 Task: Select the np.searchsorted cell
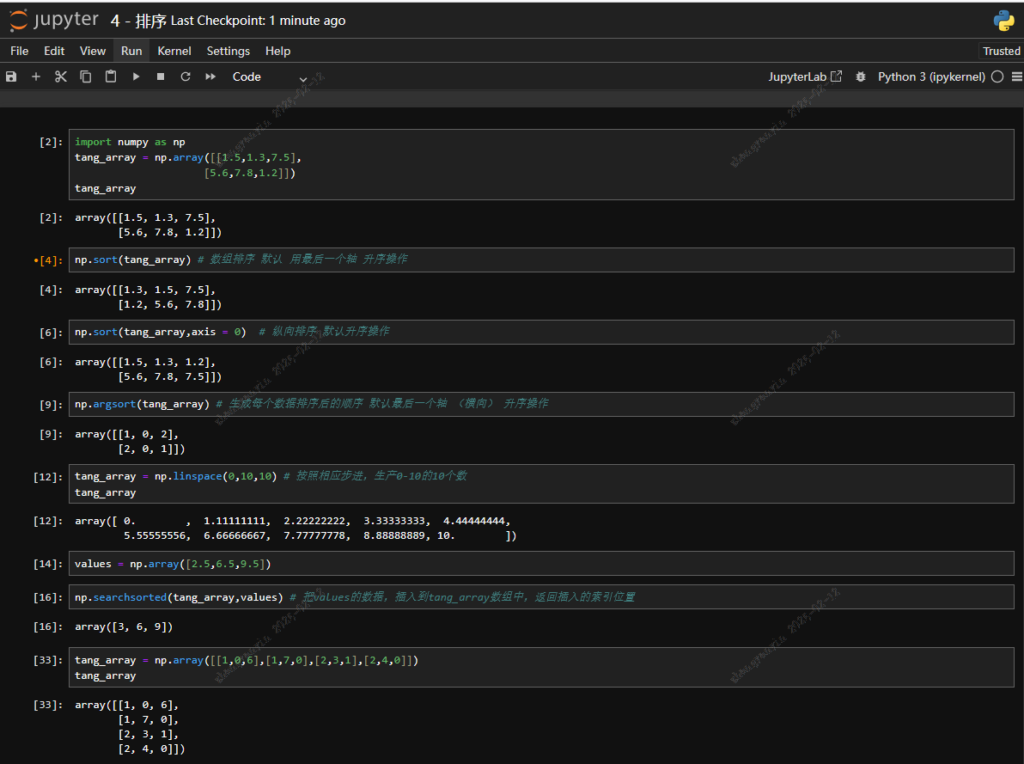pyautogui.click(x=541, y=597)
